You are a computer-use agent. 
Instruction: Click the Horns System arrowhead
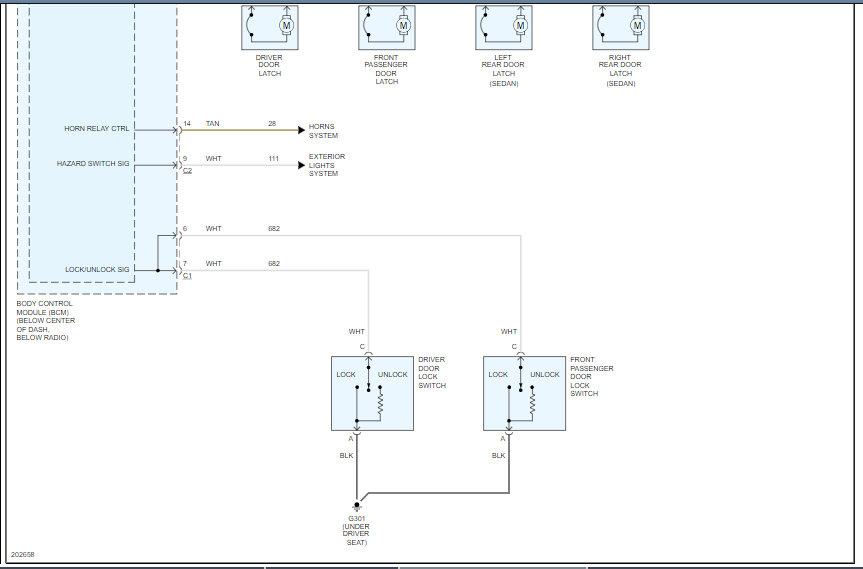click(301, 130)
